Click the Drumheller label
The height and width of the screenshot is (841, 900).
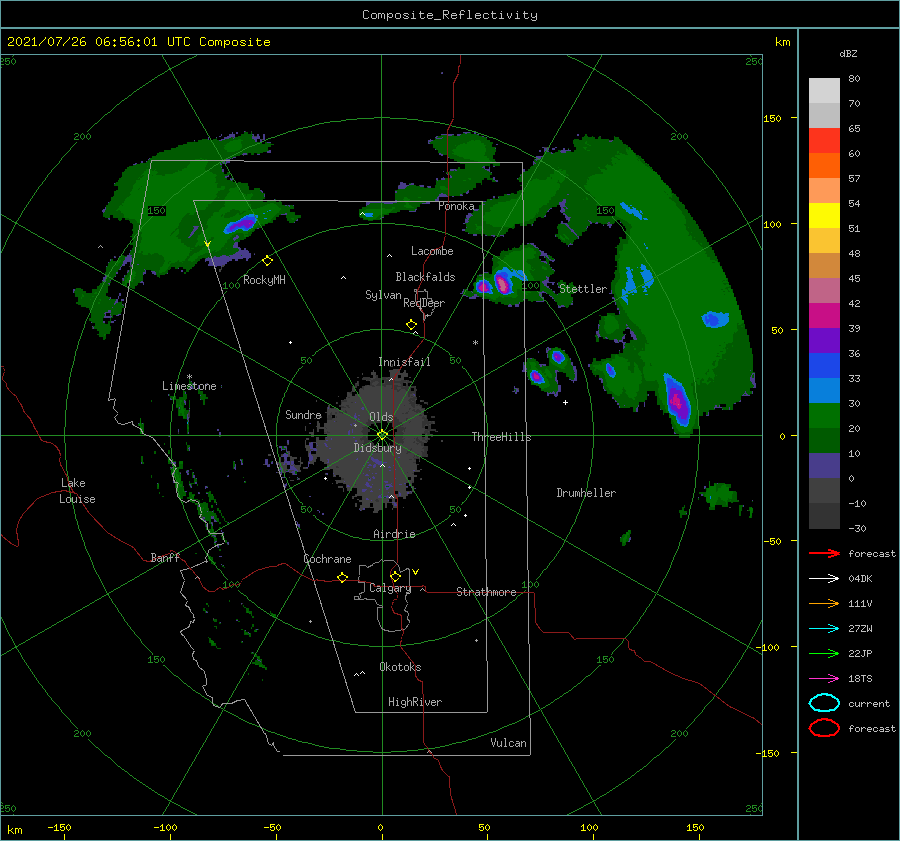pos(586,493)
